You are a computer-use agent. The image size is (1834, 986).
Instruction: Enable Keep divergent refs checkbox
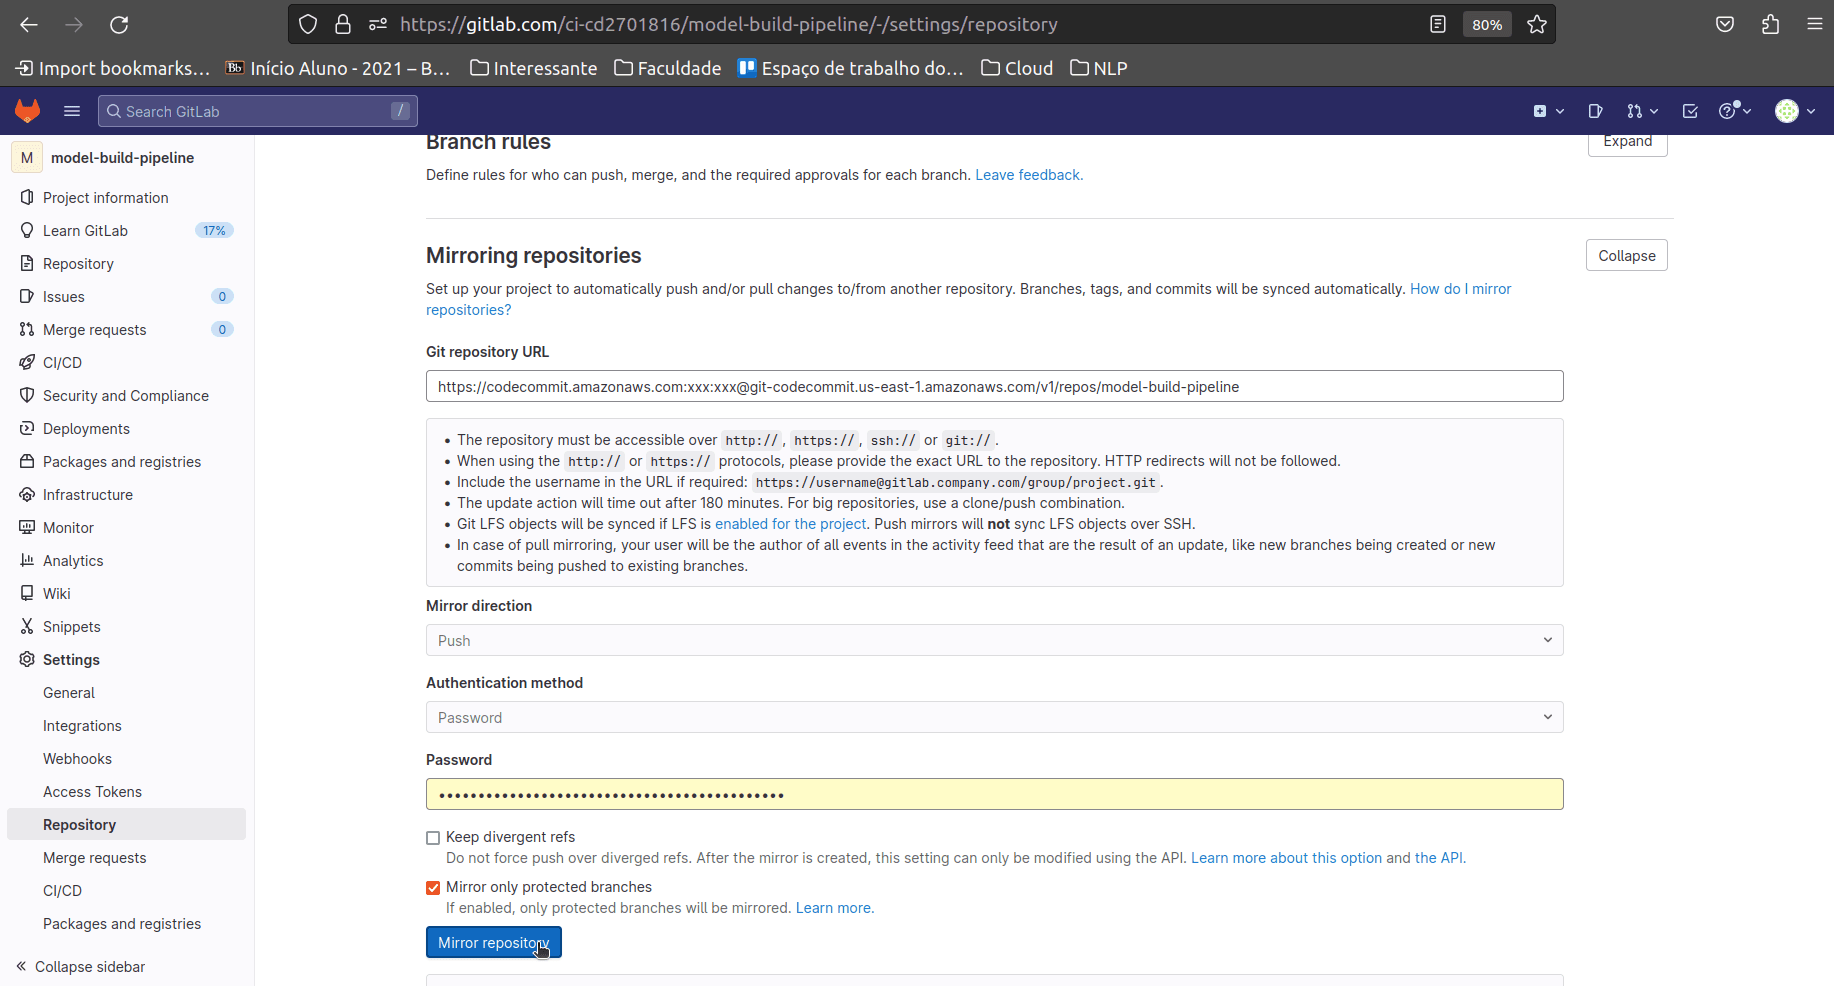(x=433, y=838)
